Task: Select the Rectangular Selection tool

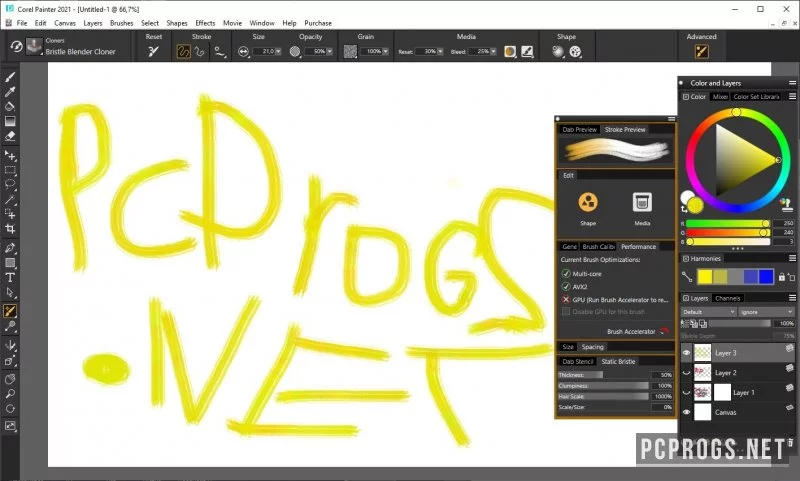Action: pos(10,170)
